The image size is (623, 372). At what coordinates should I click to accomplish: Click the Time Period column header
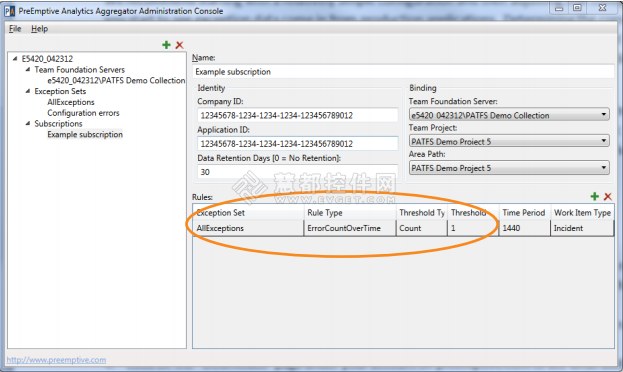point(525,213)
